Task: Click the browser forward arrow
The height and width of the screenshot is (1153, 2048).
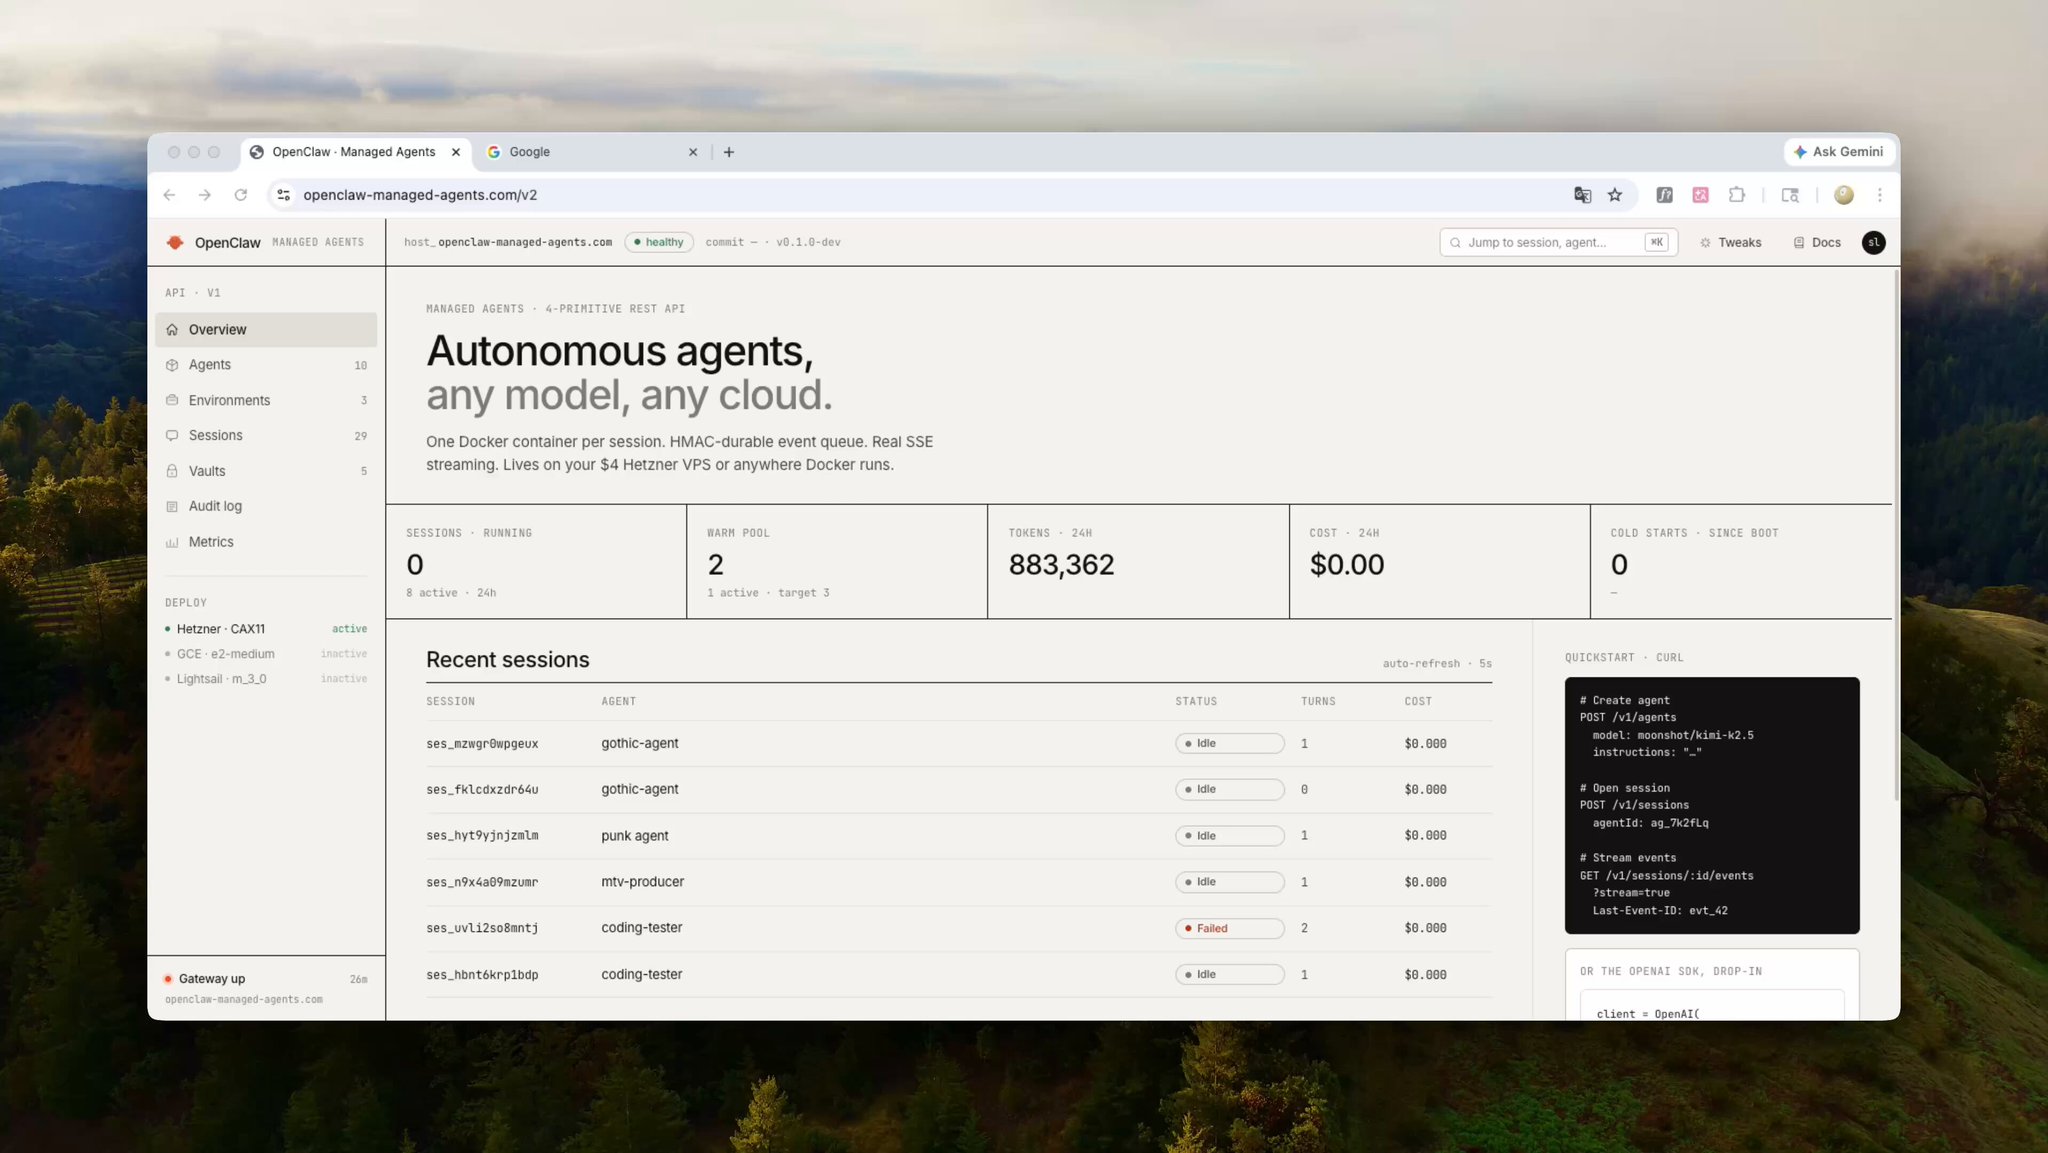Action: point(205,195)
